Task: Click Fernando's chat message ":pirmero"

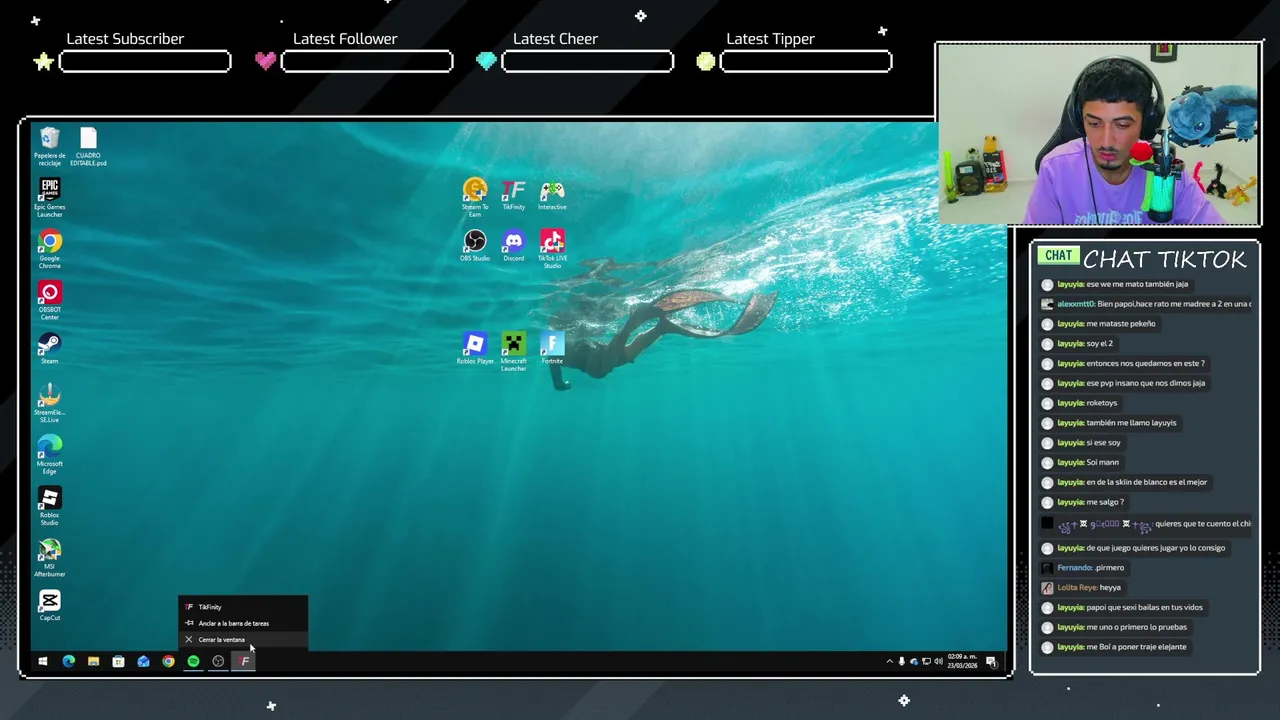Action: (x=1110, y=568)
